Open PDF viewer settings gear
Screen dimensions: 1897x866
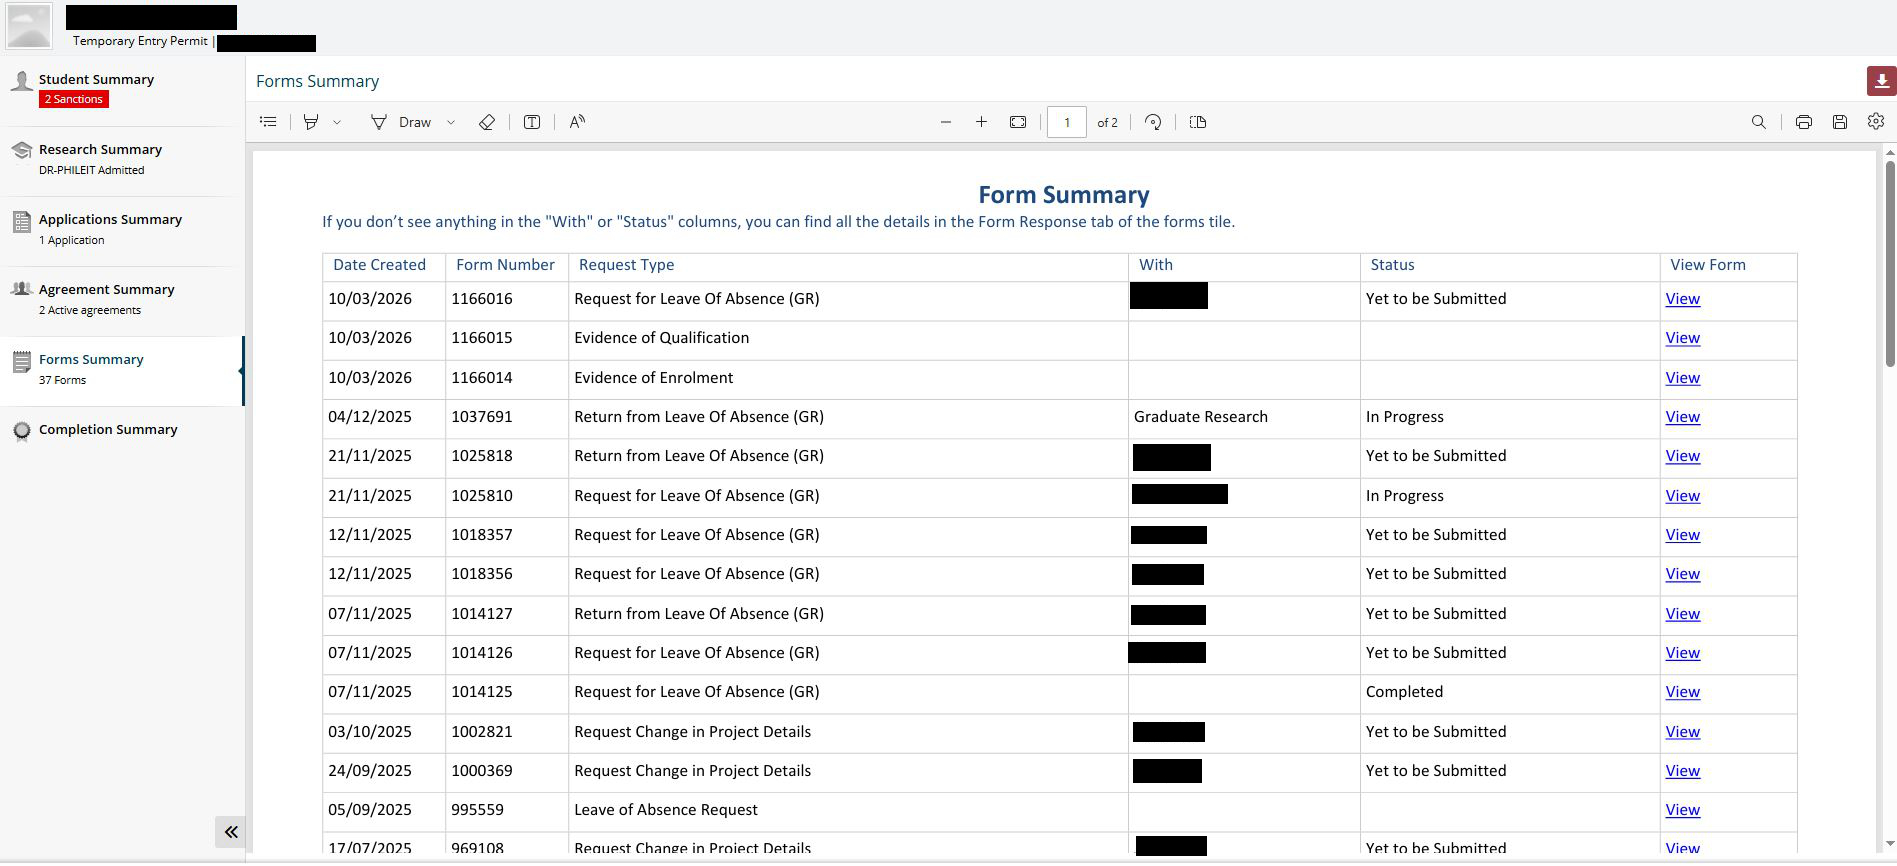(1876, 121)
